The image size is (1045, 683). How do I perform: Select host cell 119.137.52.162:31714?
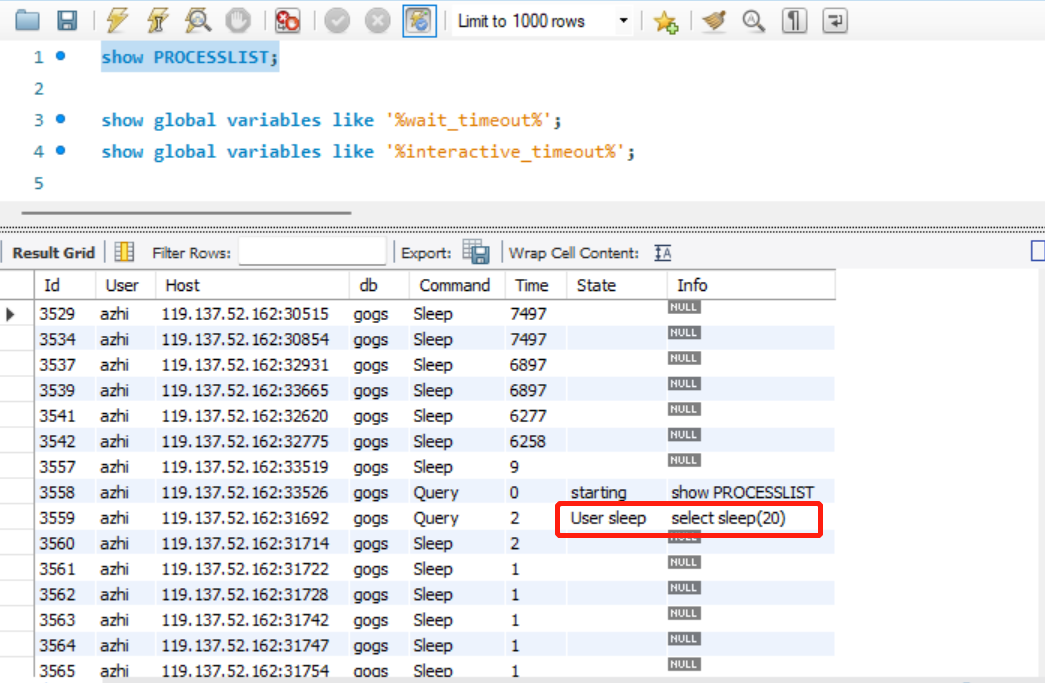tap(253, 543)
